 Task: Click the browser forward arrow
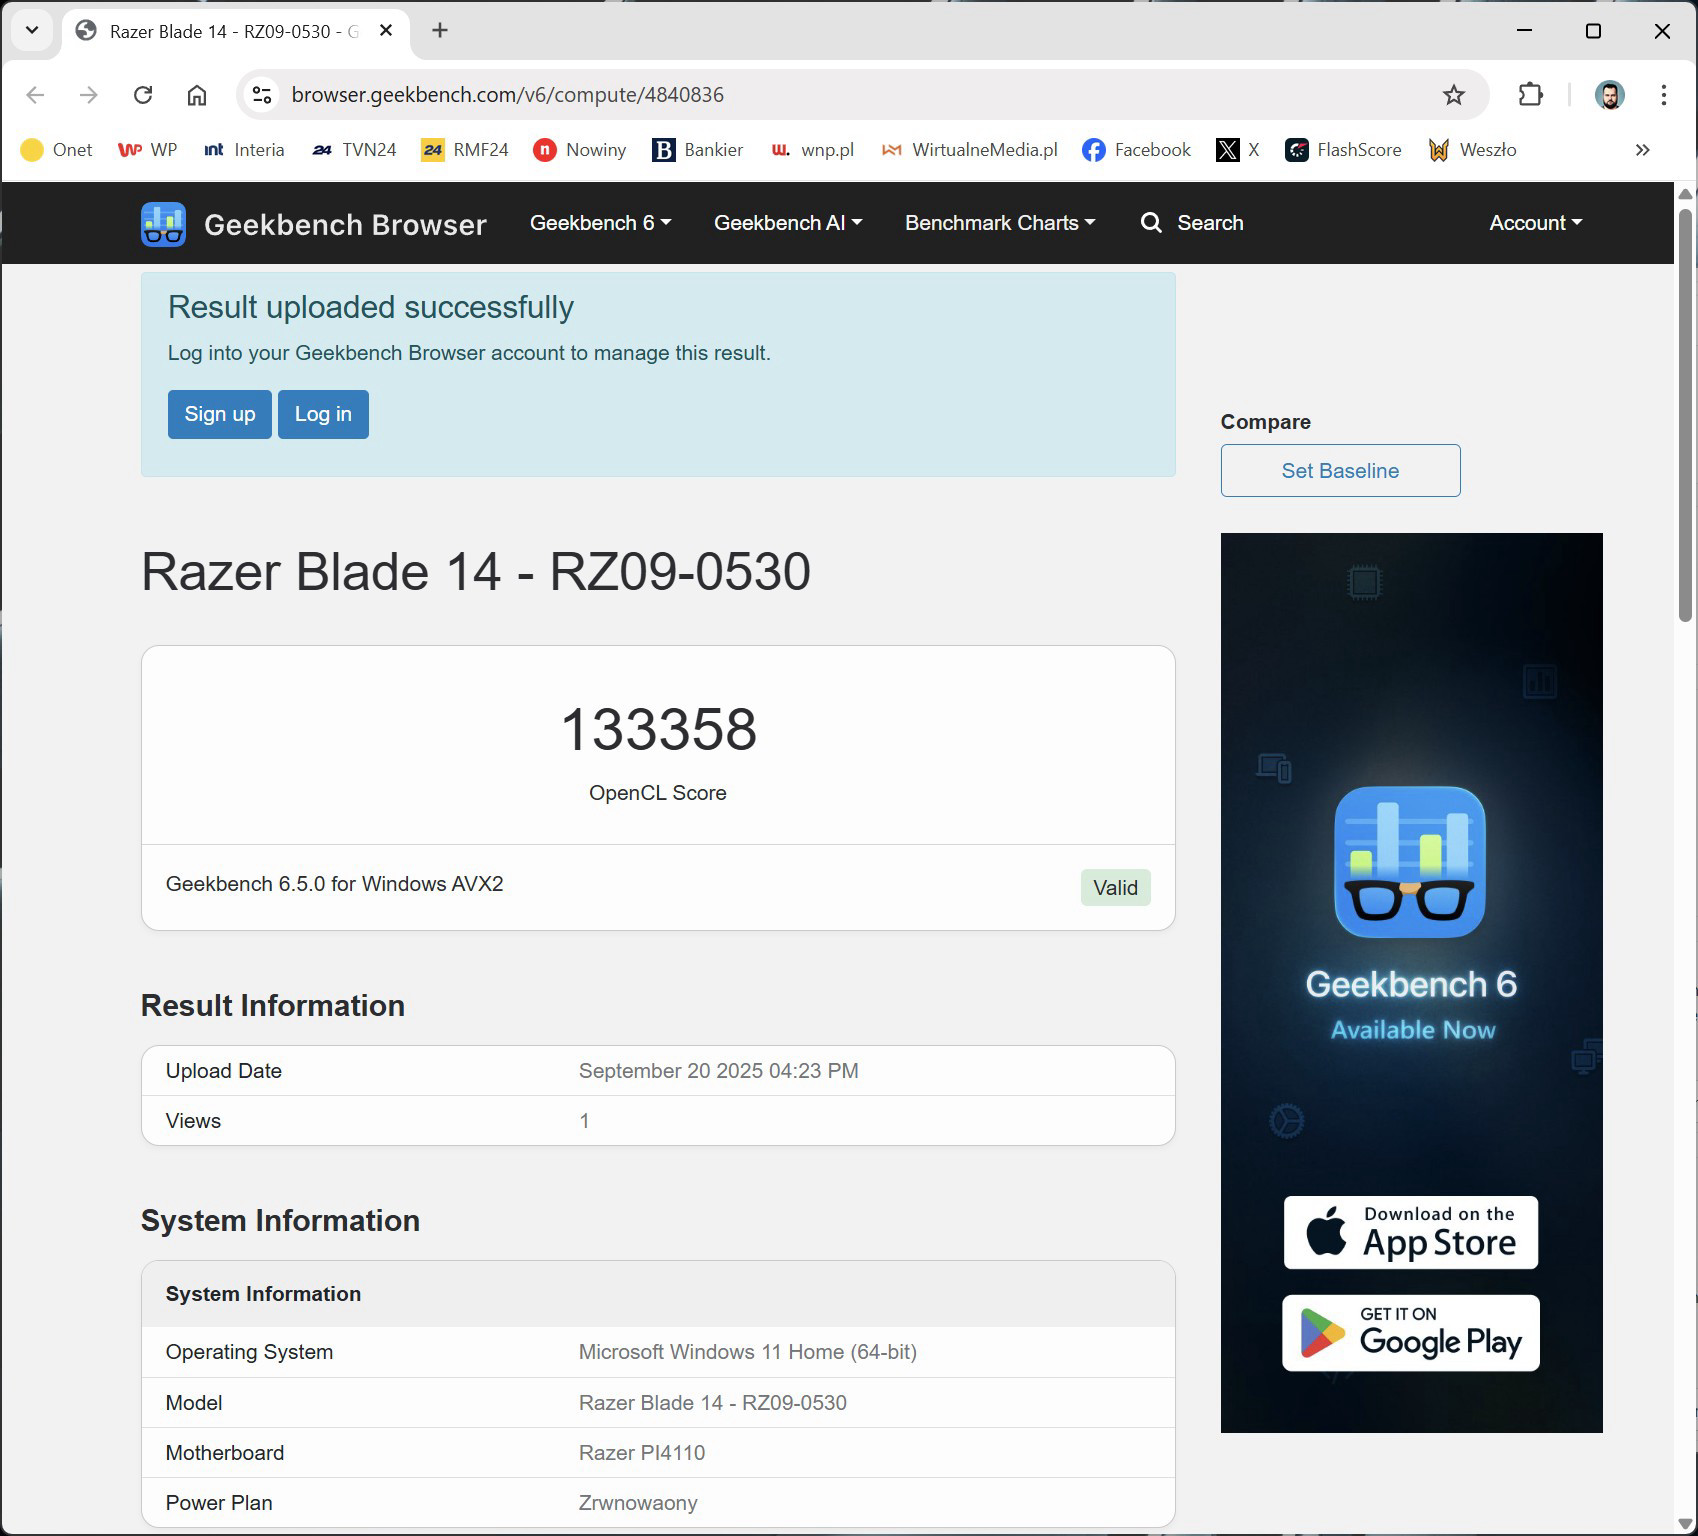point(89,95)
